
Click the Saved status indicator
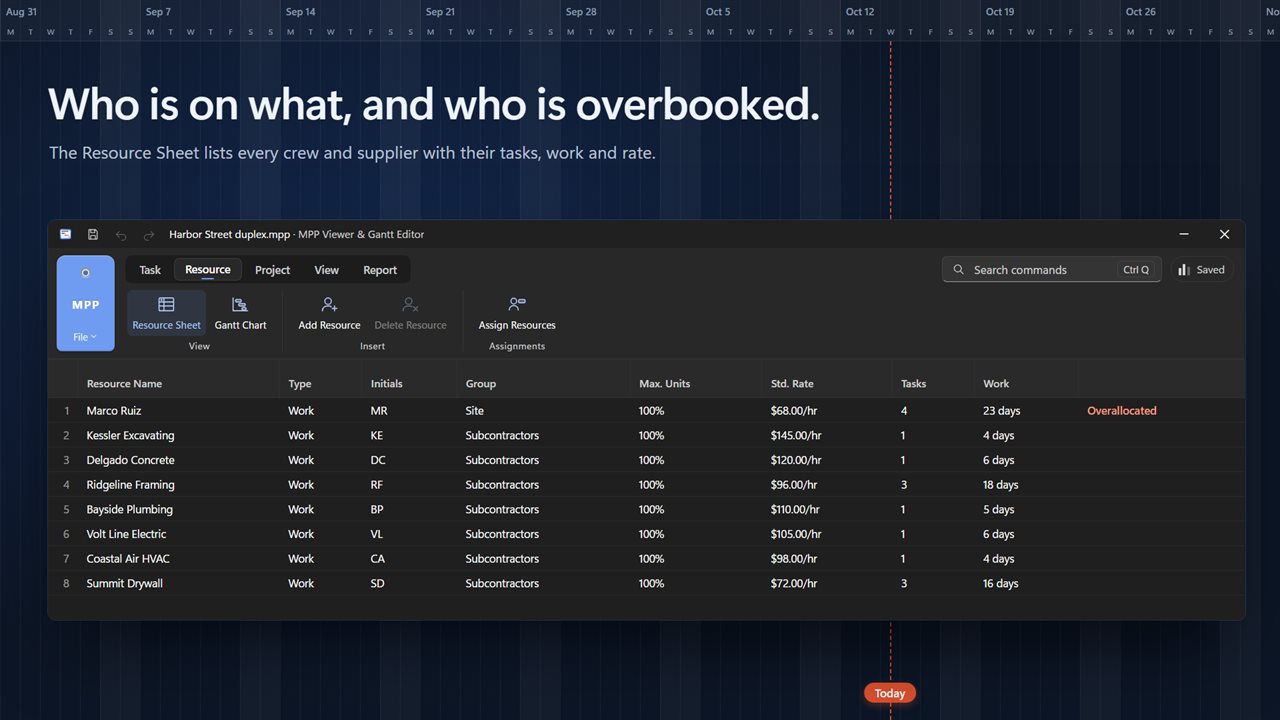(x=1202, y=269)
